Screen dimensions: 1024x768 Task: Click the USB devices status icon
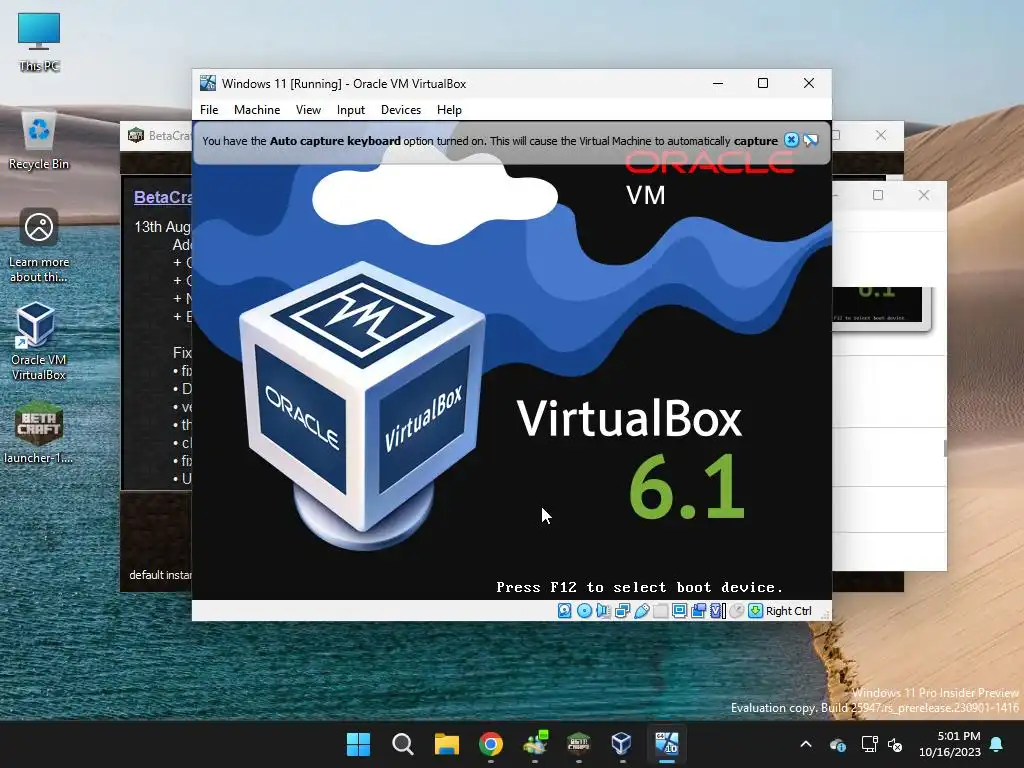[641, 611]
